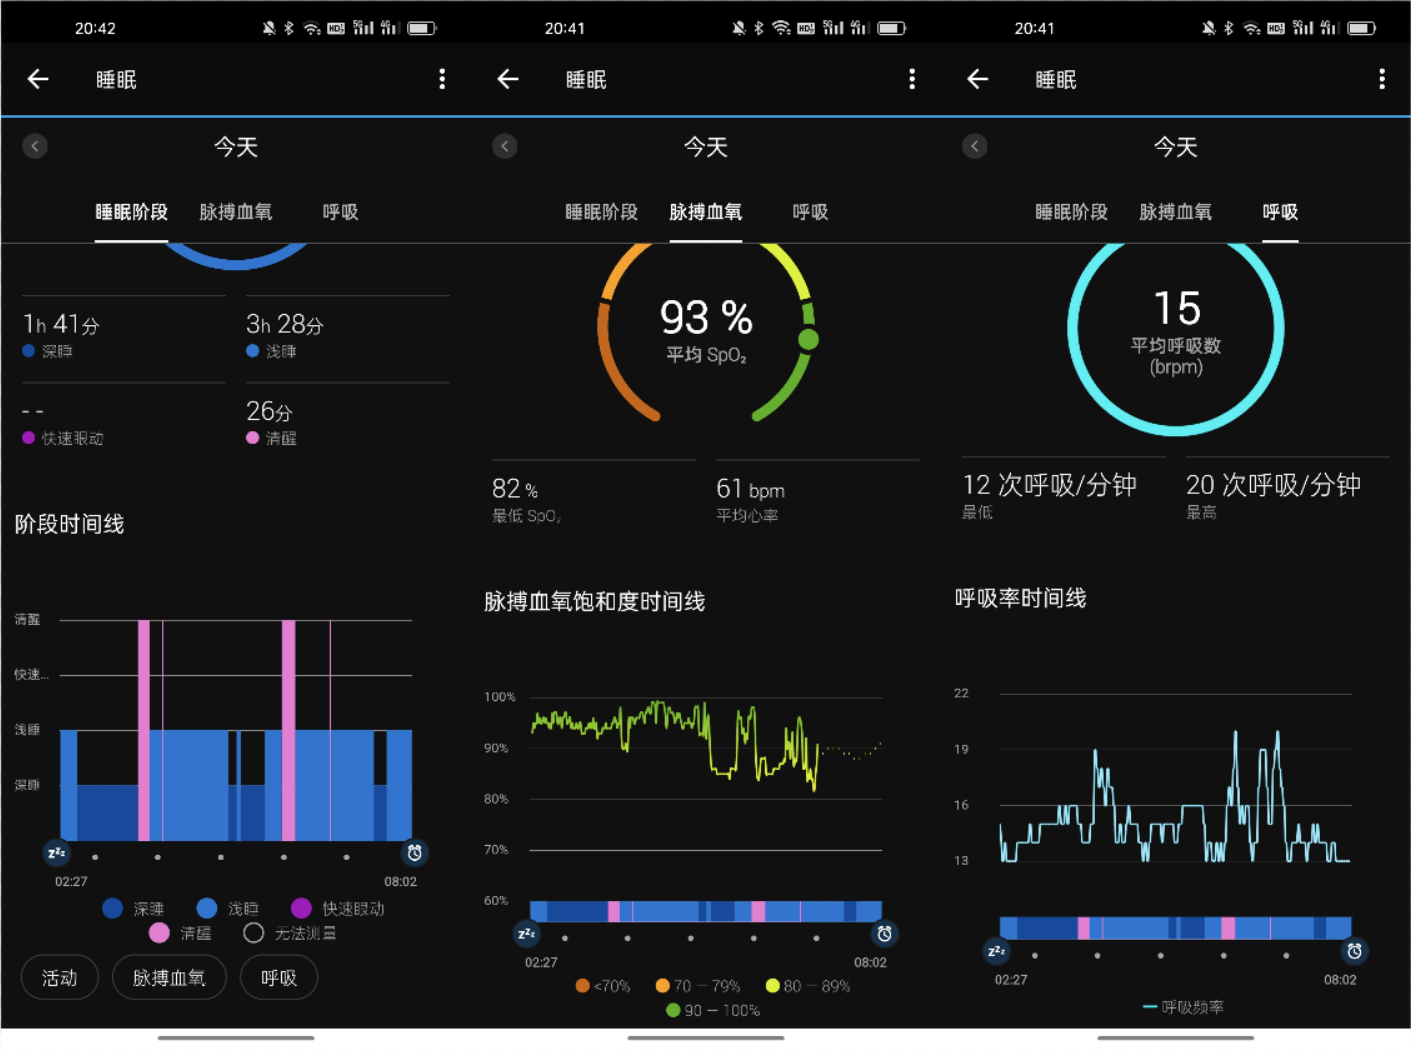1411x1049 pixels.
Task: Go to previous day in left panel
Action: (x=35, y=147)
